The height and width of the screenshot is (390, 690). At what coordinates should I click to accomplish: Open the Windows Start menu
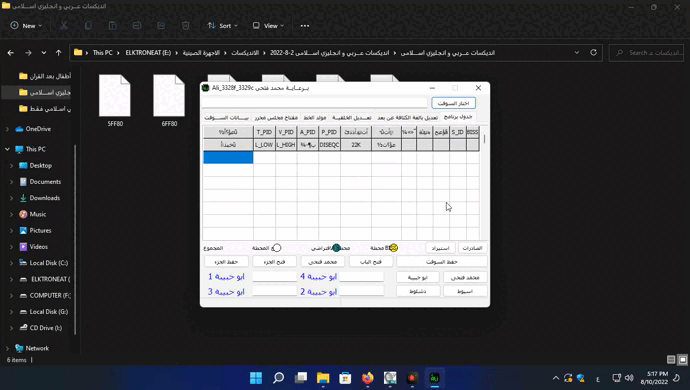256,378
